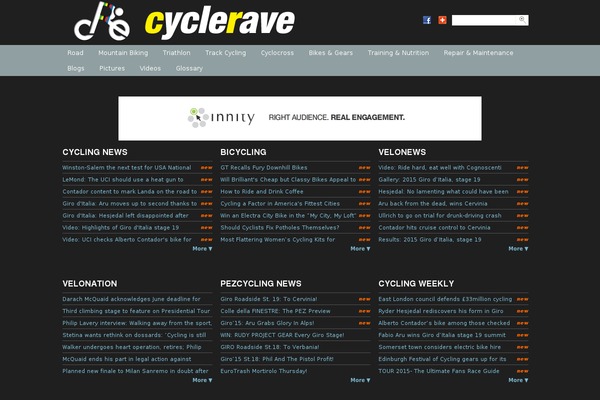Open the Blogs menu item
The height and width of the screenshot is (400, 600).
point(76,68)
